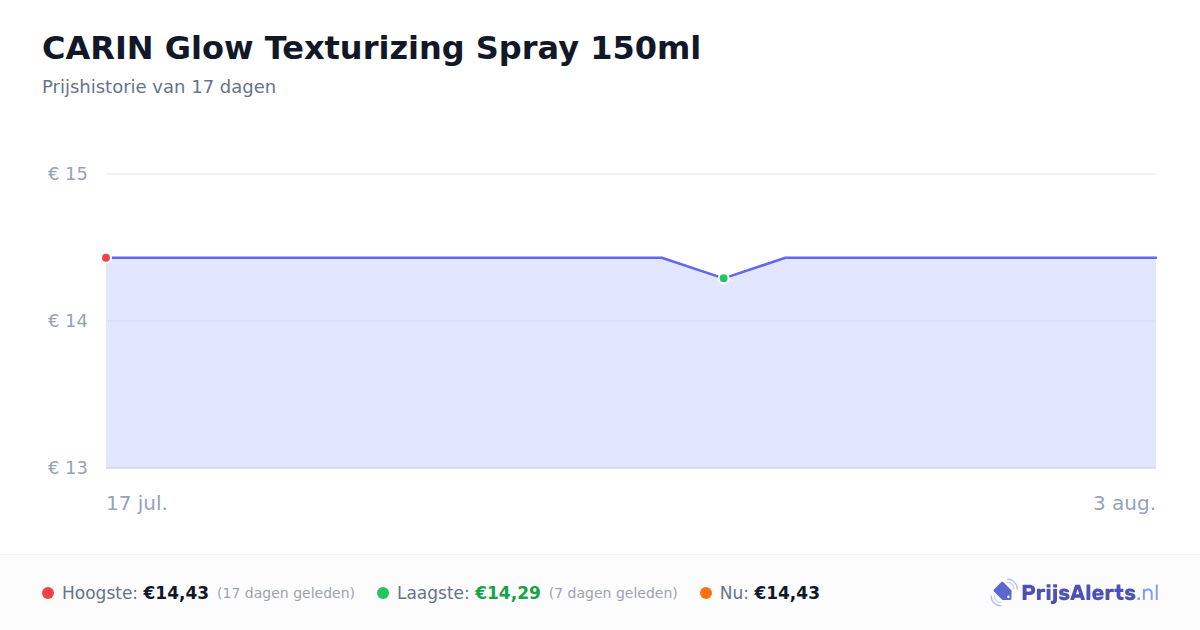
Task: Click the red highest price dot on chart
Action: click(106, 258)
